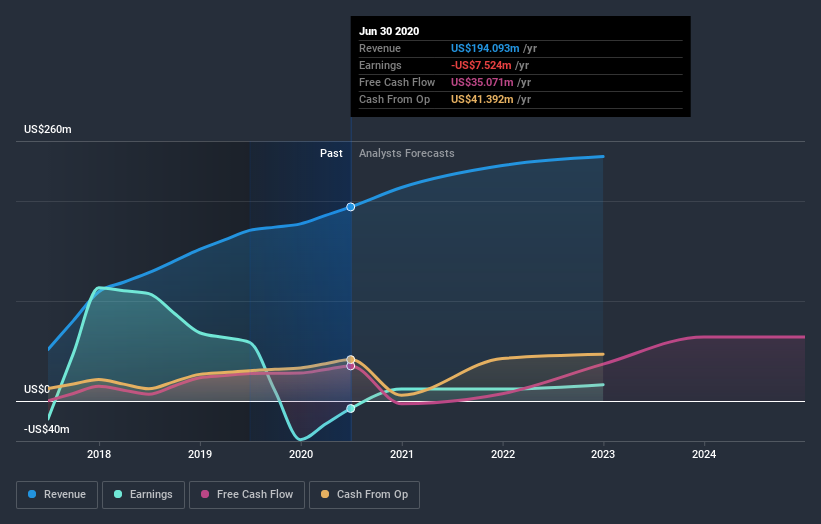Click the -US$7.524m earnings value in tooltip
Screen dimensions: 821x524
(481, 65)
